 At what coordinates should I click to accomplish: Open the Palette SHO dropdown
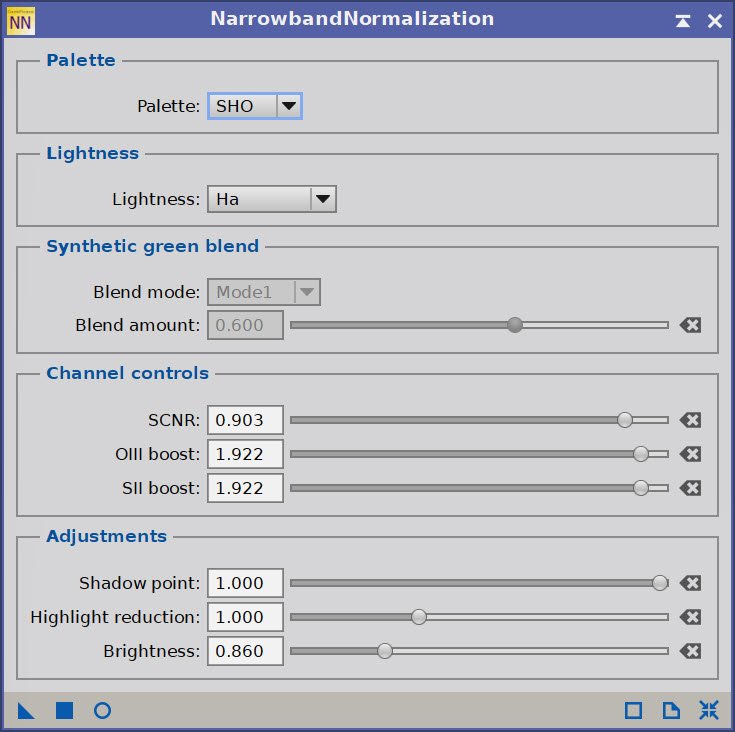[255, 106]
